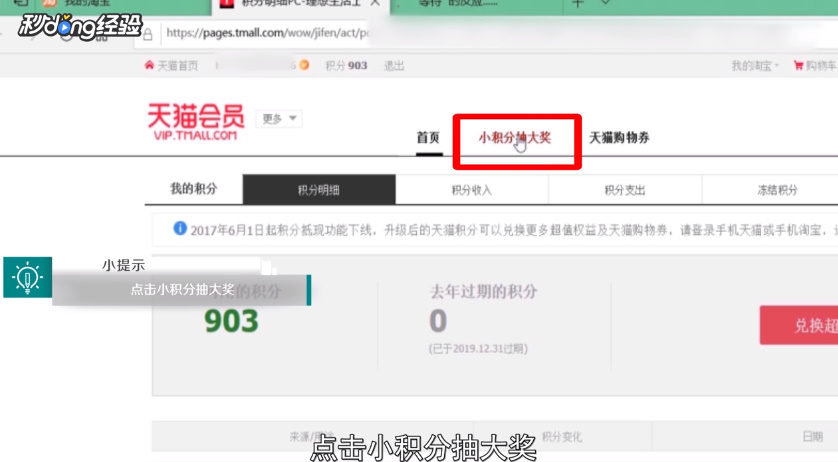Click the red 兑换 button
Screen dimensions: 838x462
tap(799, 325)
